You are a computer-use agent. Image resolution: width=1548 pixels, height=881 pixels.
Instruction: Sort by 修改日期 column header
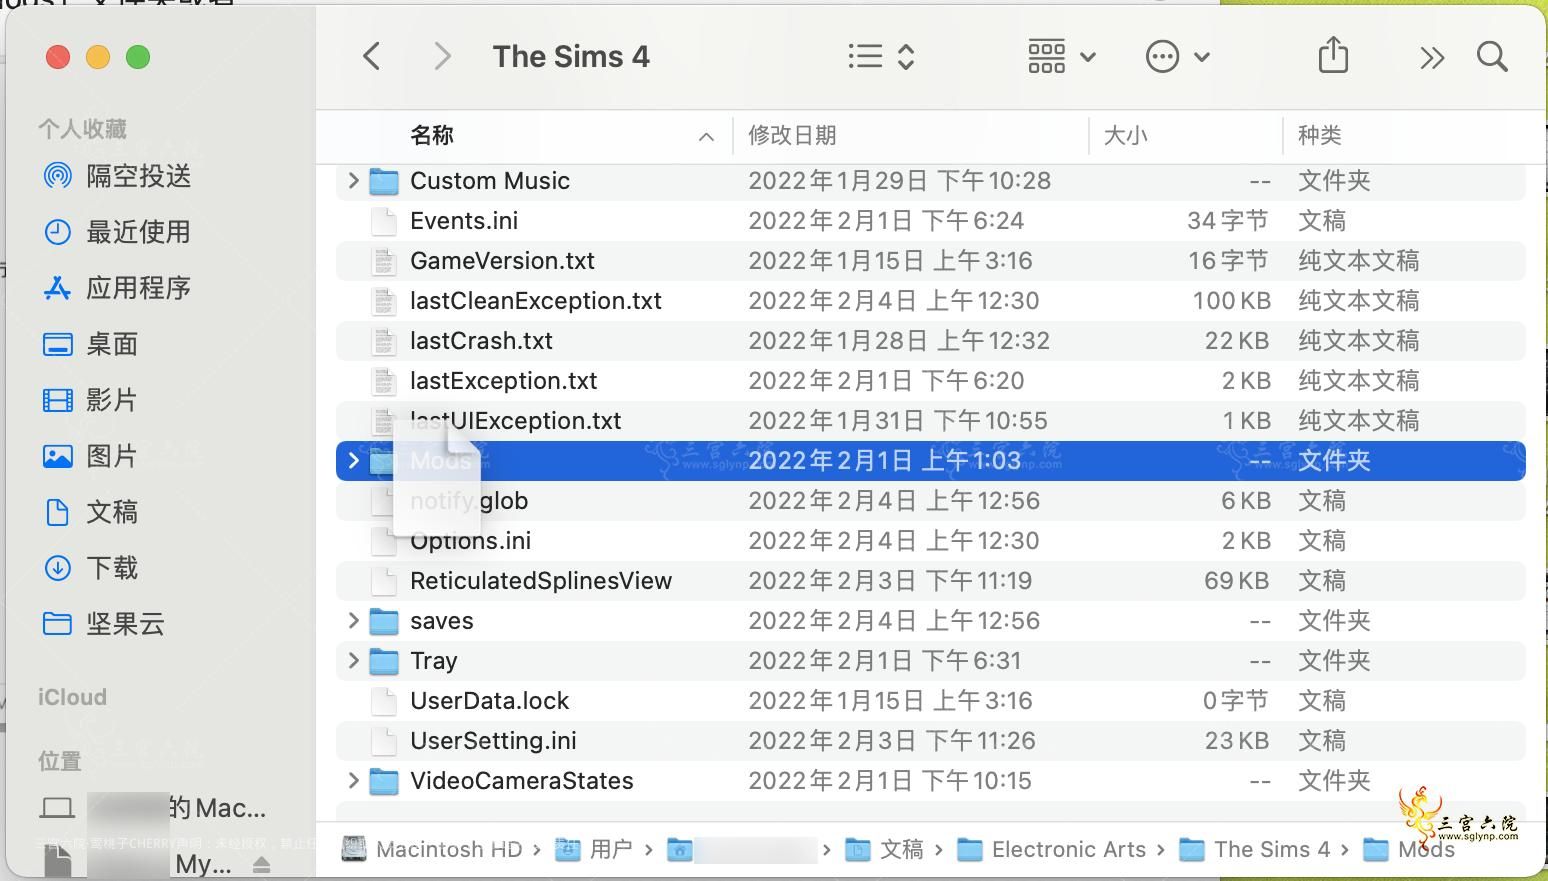point(792,136)
